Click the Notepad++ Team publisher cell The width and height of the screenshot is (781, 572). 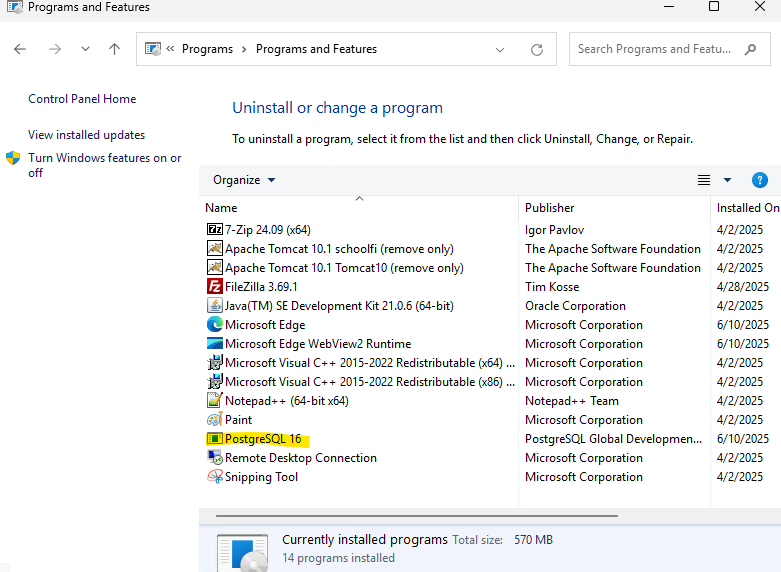pos(572,401)
